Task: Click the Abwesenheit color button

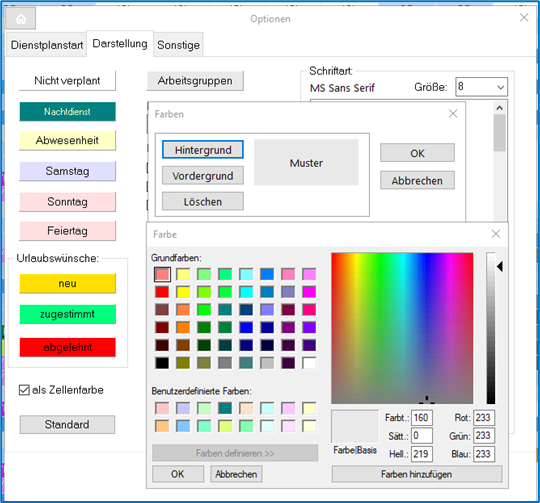Action: click(67, 140)
